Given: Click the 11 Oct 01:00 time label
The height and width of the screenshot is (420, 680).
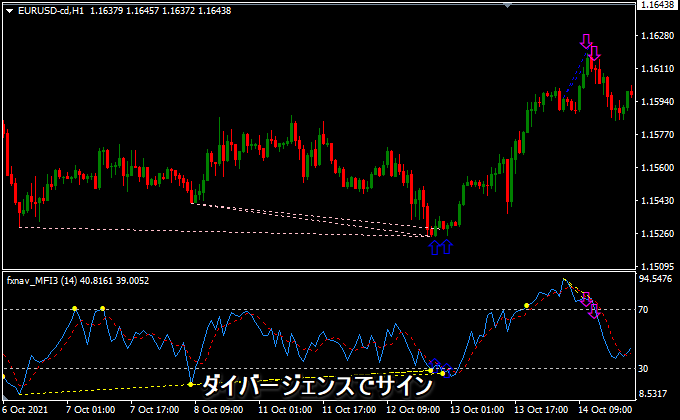Looking at the screenshot, I should pos(285,410).
